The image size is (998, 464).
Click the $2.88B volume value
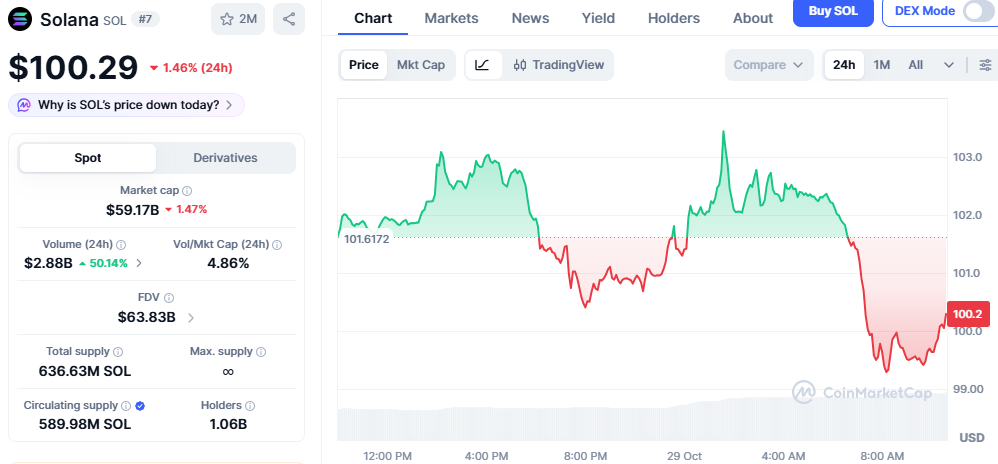tap(48, 263)
